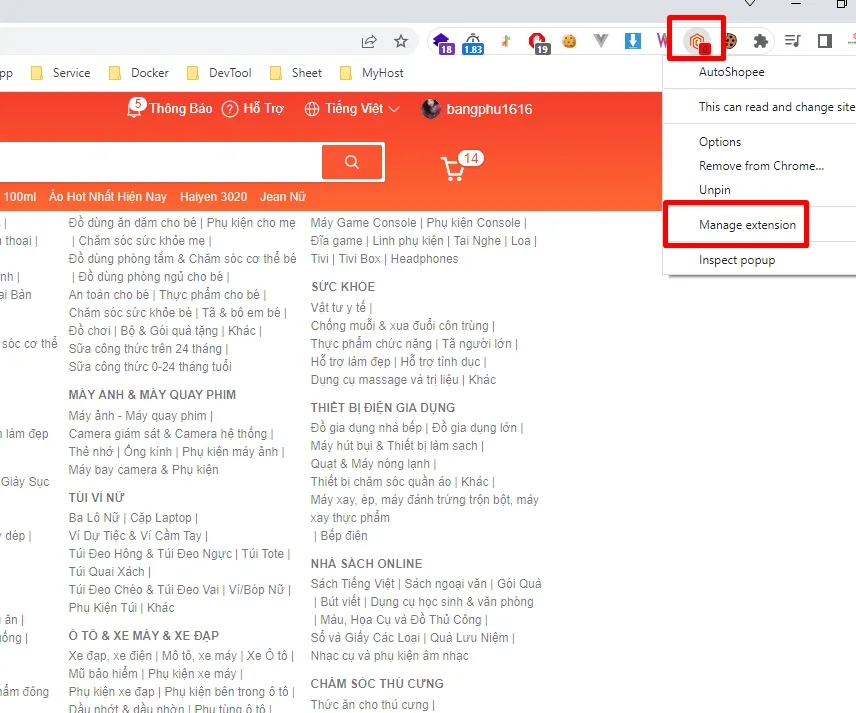Viewport: 856px width, 713px height.
Task: Open 'Thực phẩm chức năng' category link
Action: pos(371,344)
